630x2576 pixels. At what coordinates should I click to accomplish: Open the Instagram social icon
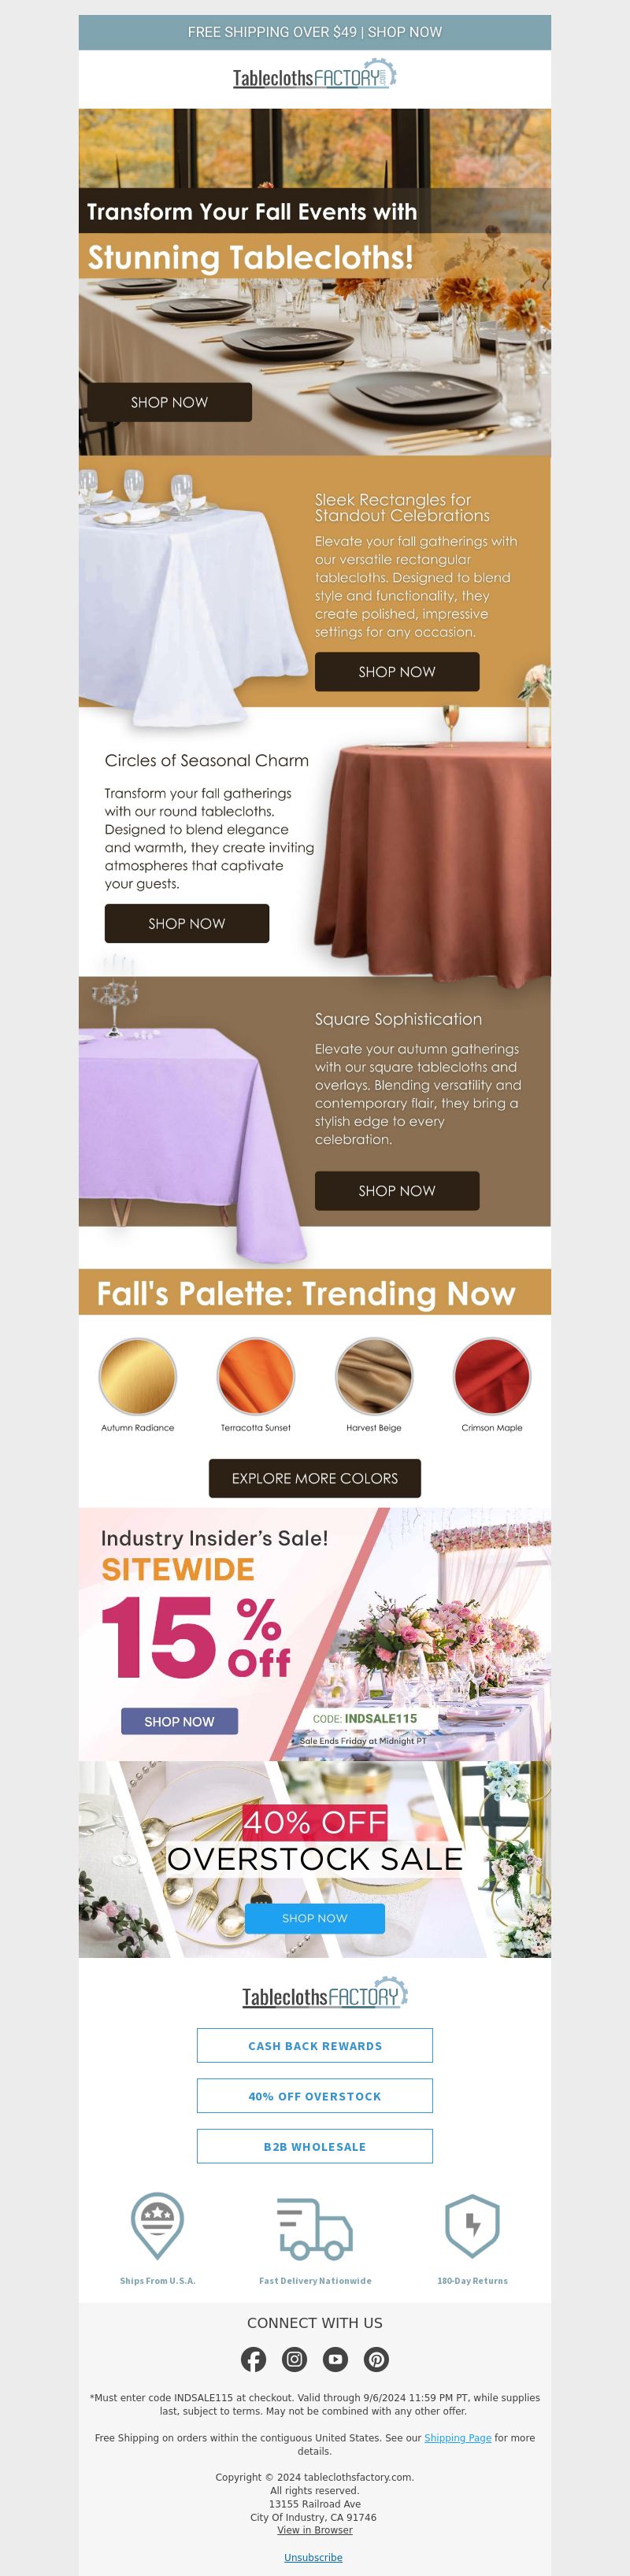(x=295, y=2359)
